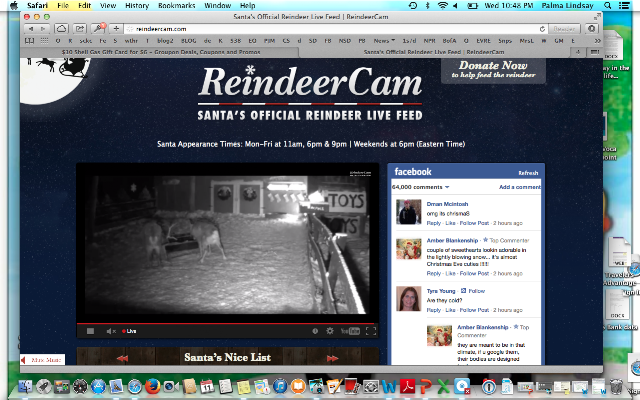The height and width of the screenshot is (400, 640).
Task: Click the plus add-bookmark toolbar button
Action: (x=116, y=29)
